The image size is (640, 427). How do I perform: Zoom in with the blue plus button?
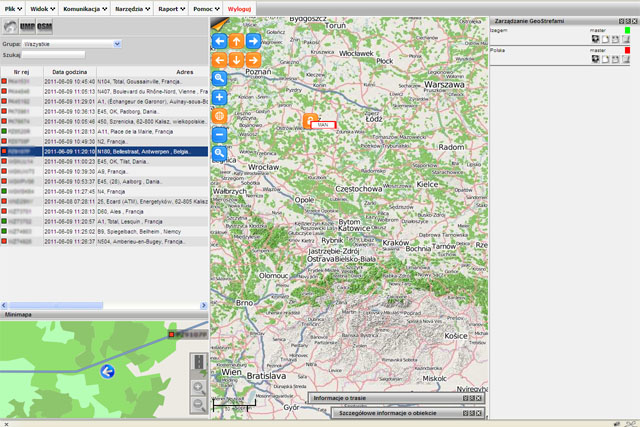220,97
